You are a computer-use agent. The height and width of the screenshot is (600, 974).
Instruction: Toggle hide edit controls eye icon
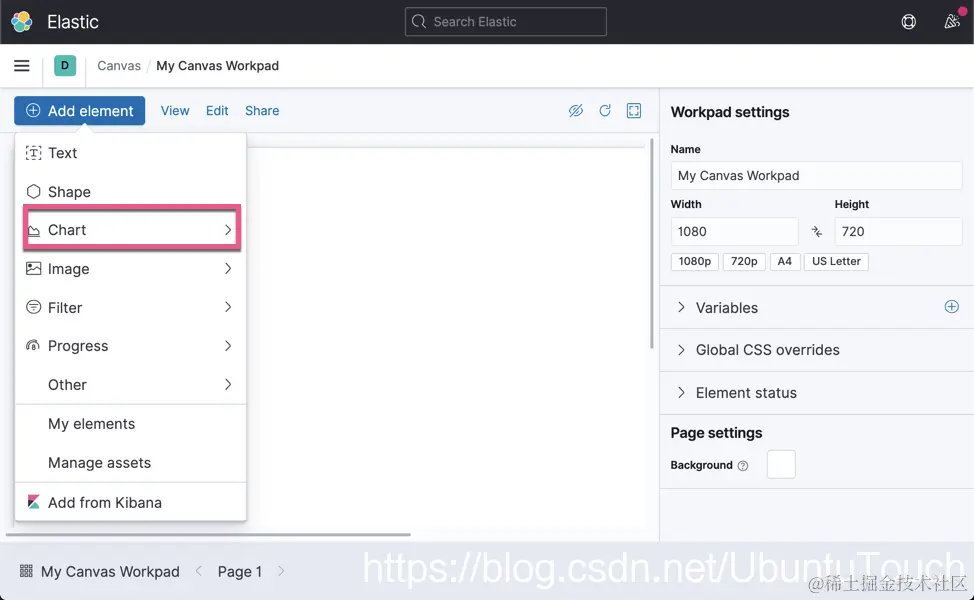[576, 111]
